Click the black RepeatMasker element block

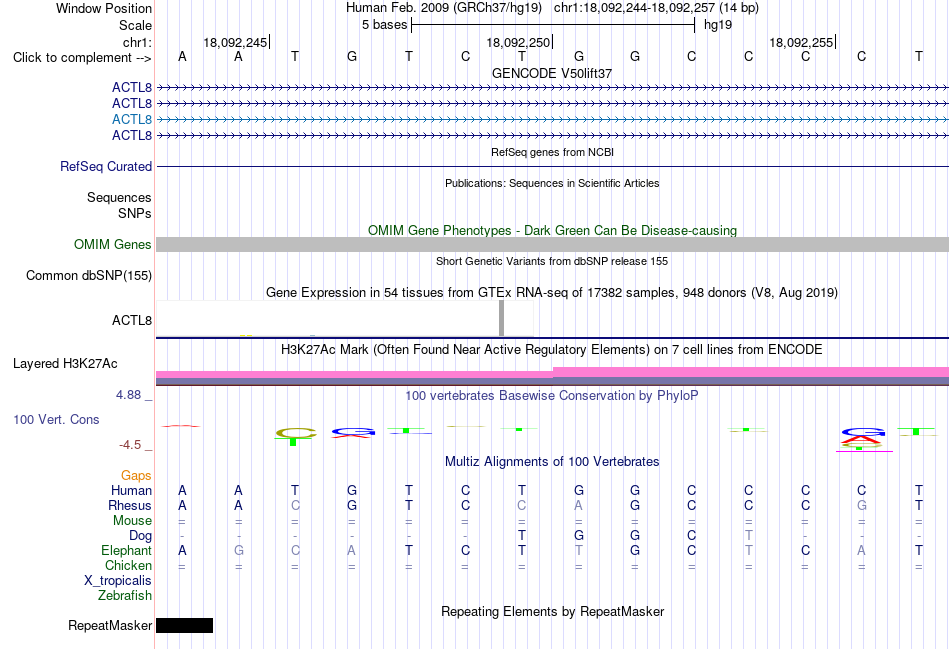(184, 625)
